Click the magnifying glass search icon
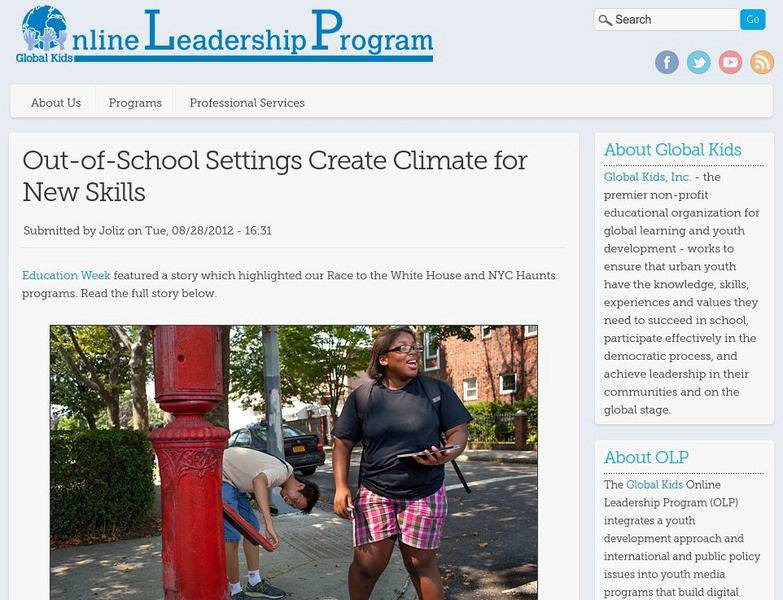The width and height of the screenshot is (783, 600). click(x=605, y=20)
